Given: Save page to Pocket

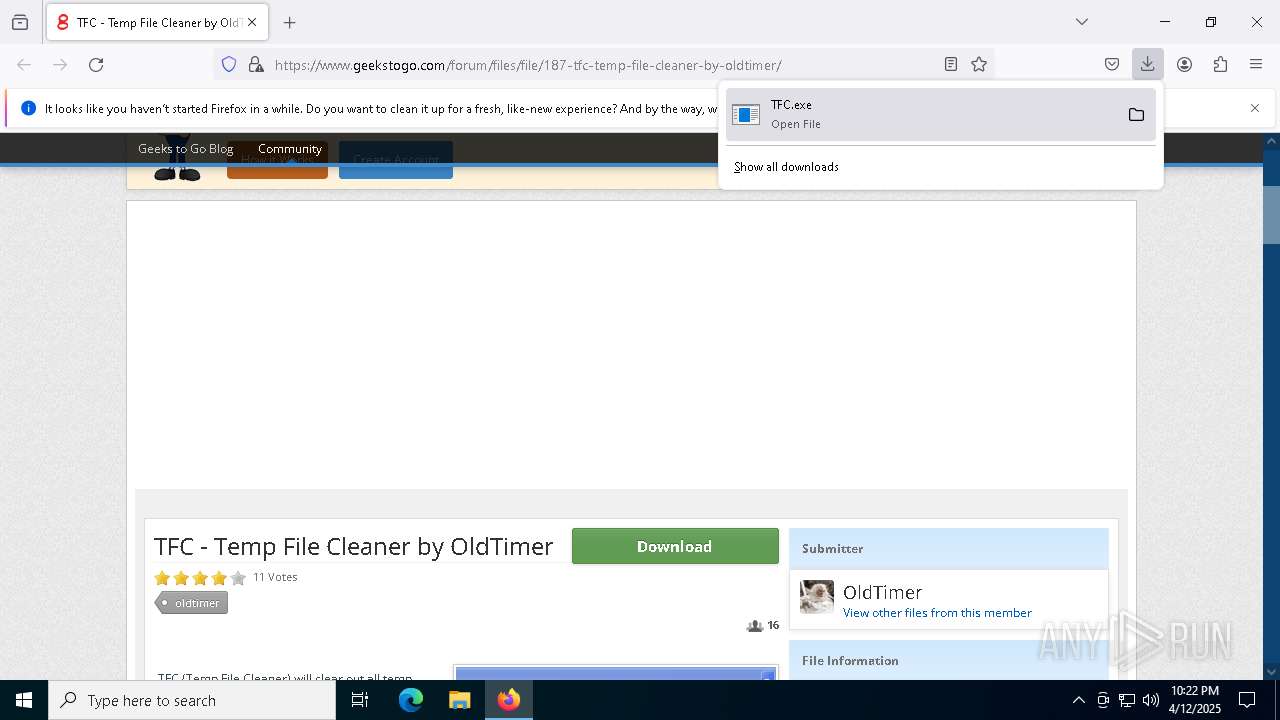Looking at the screenshot, I should pyautogui.click(x=1112, y=65).
